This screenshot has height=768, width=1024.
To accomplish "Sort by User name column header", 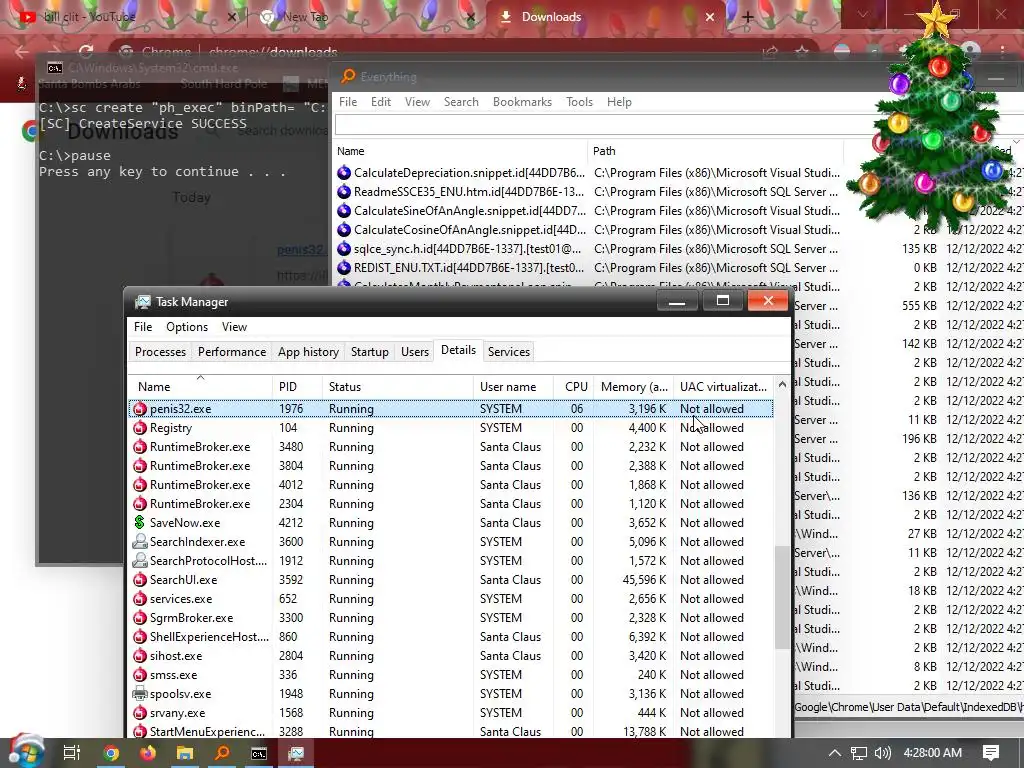I will (x=513, y=387).
